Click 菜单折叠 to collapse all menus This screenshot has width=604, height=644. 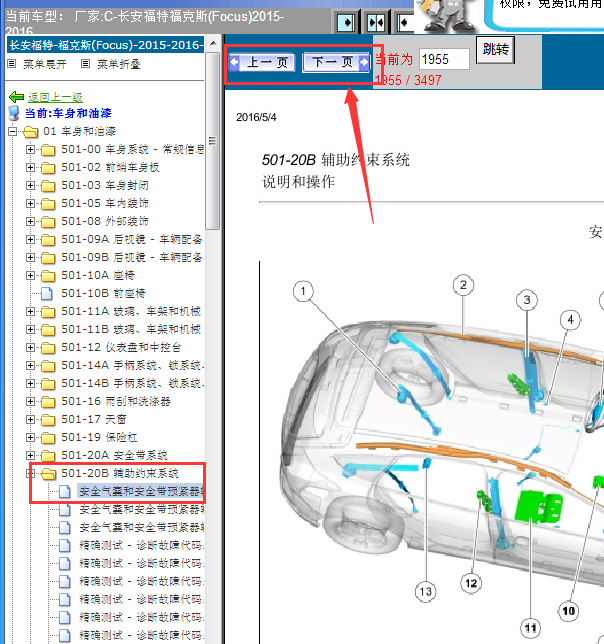coord(119,64)
